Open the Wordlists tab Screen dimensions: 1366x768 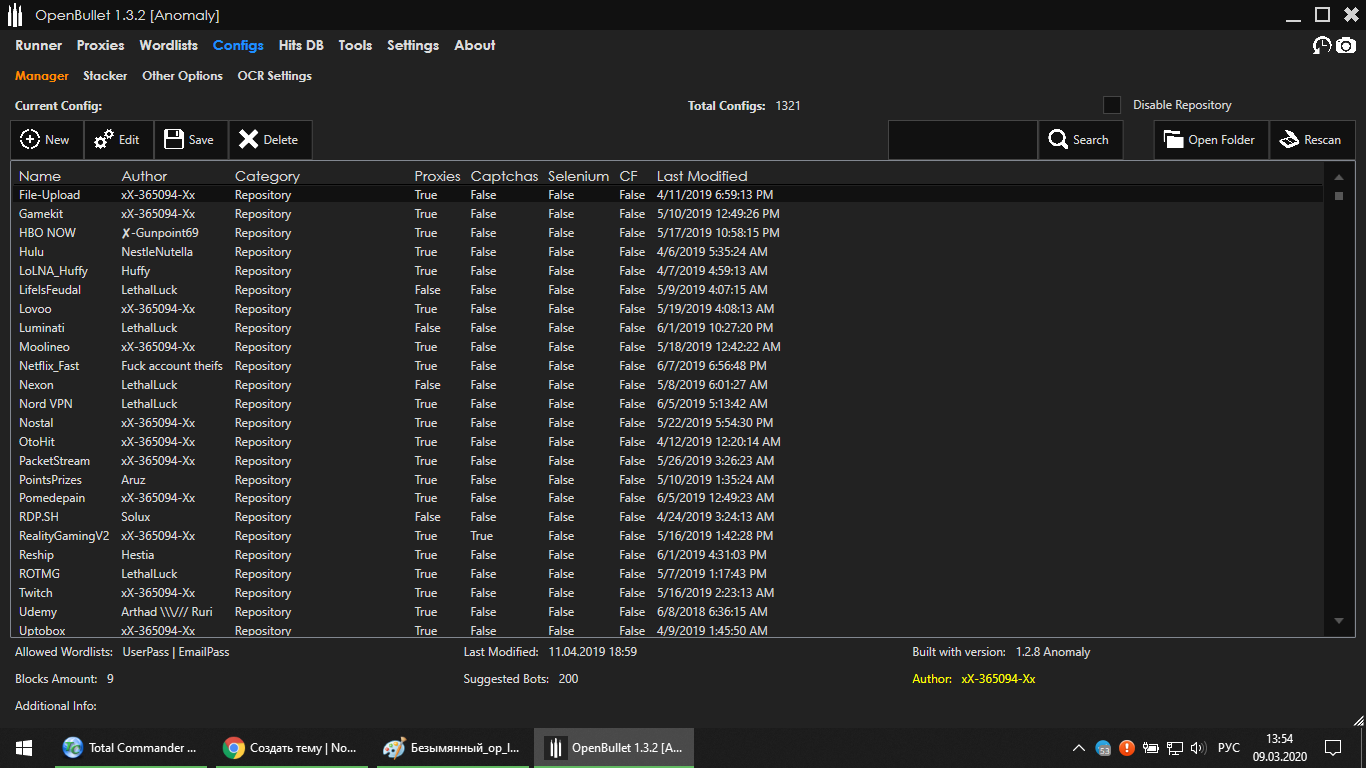point(169,45)
